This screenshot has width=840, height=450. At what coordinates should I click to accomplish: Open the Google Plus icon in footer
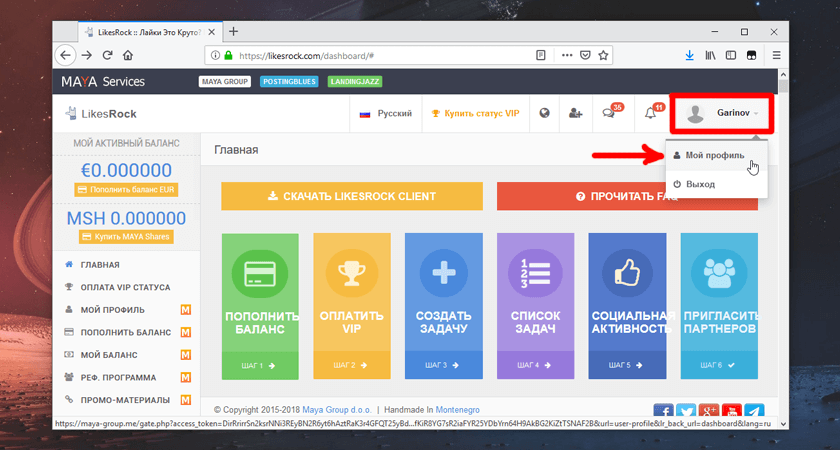[x=709, y=411]
